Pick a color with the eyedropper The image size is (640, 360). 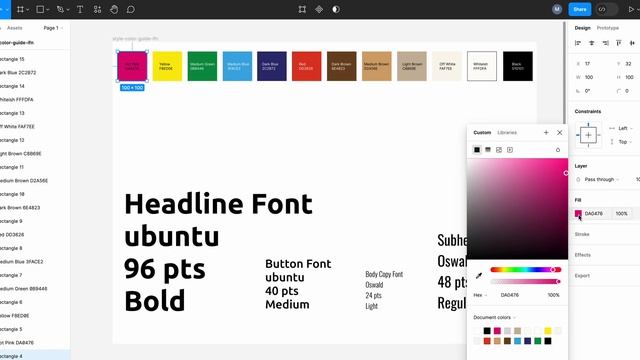479,276
